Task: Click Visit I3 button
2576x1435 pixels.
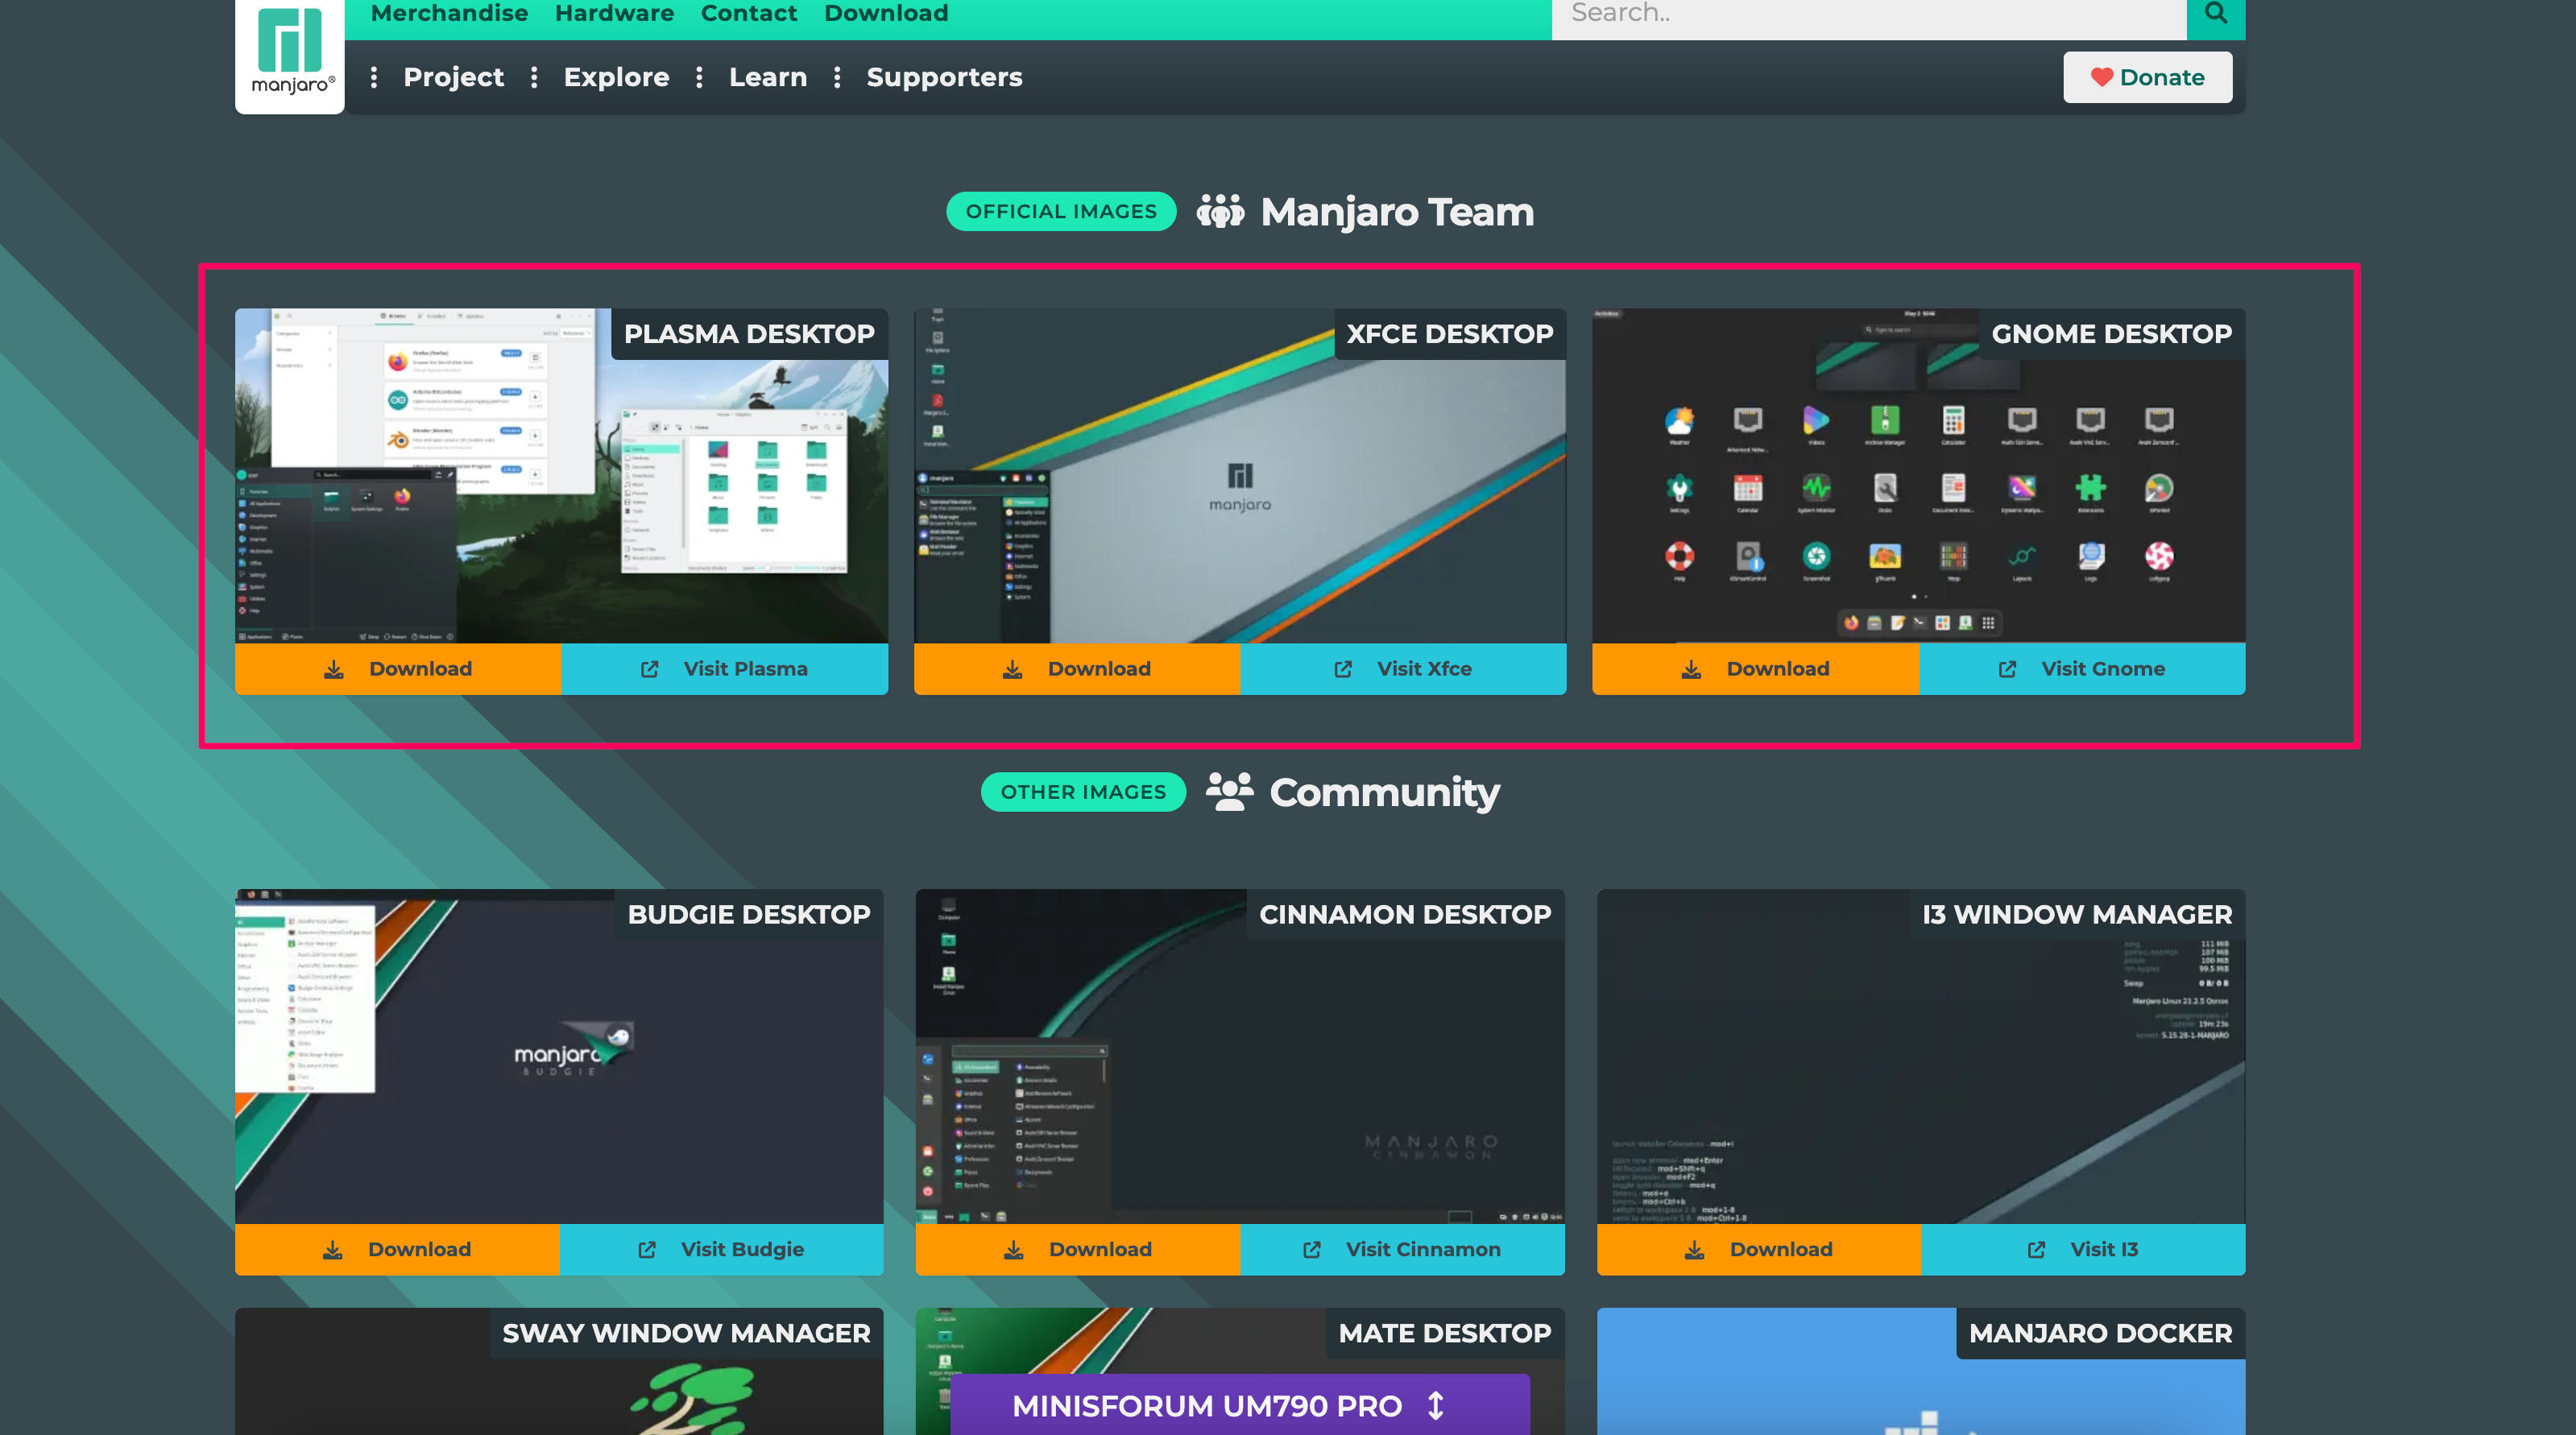Action: point(2083,1249)
